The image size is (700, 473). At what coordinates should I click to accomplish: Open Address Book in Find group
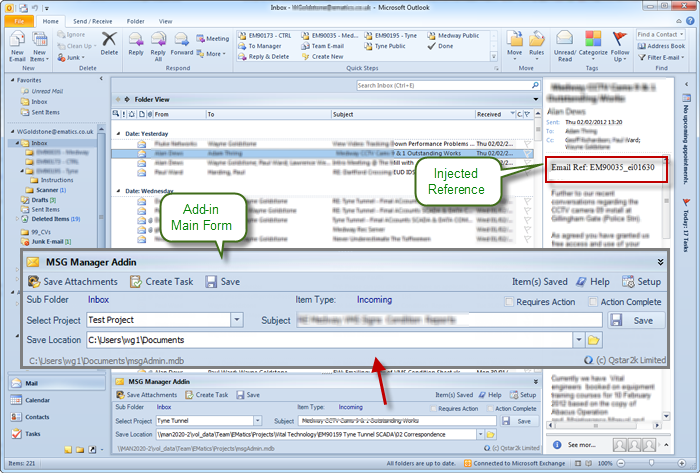tap(661, 46)
